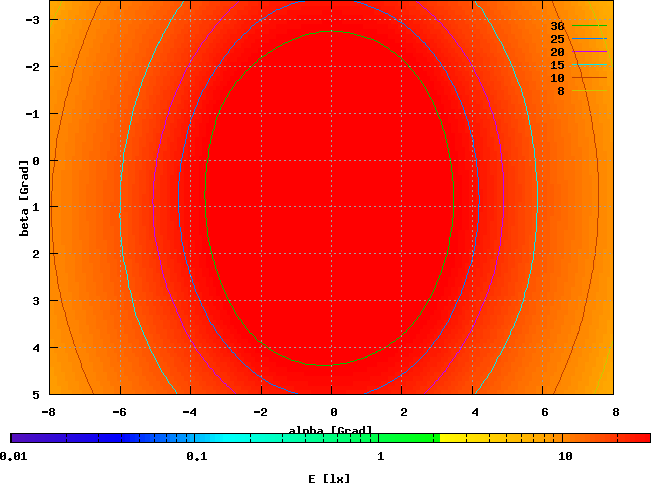Toggle the cyan legend entry 15
The height and width of the screenshot is (483, 651).
(x=590, y=65)
